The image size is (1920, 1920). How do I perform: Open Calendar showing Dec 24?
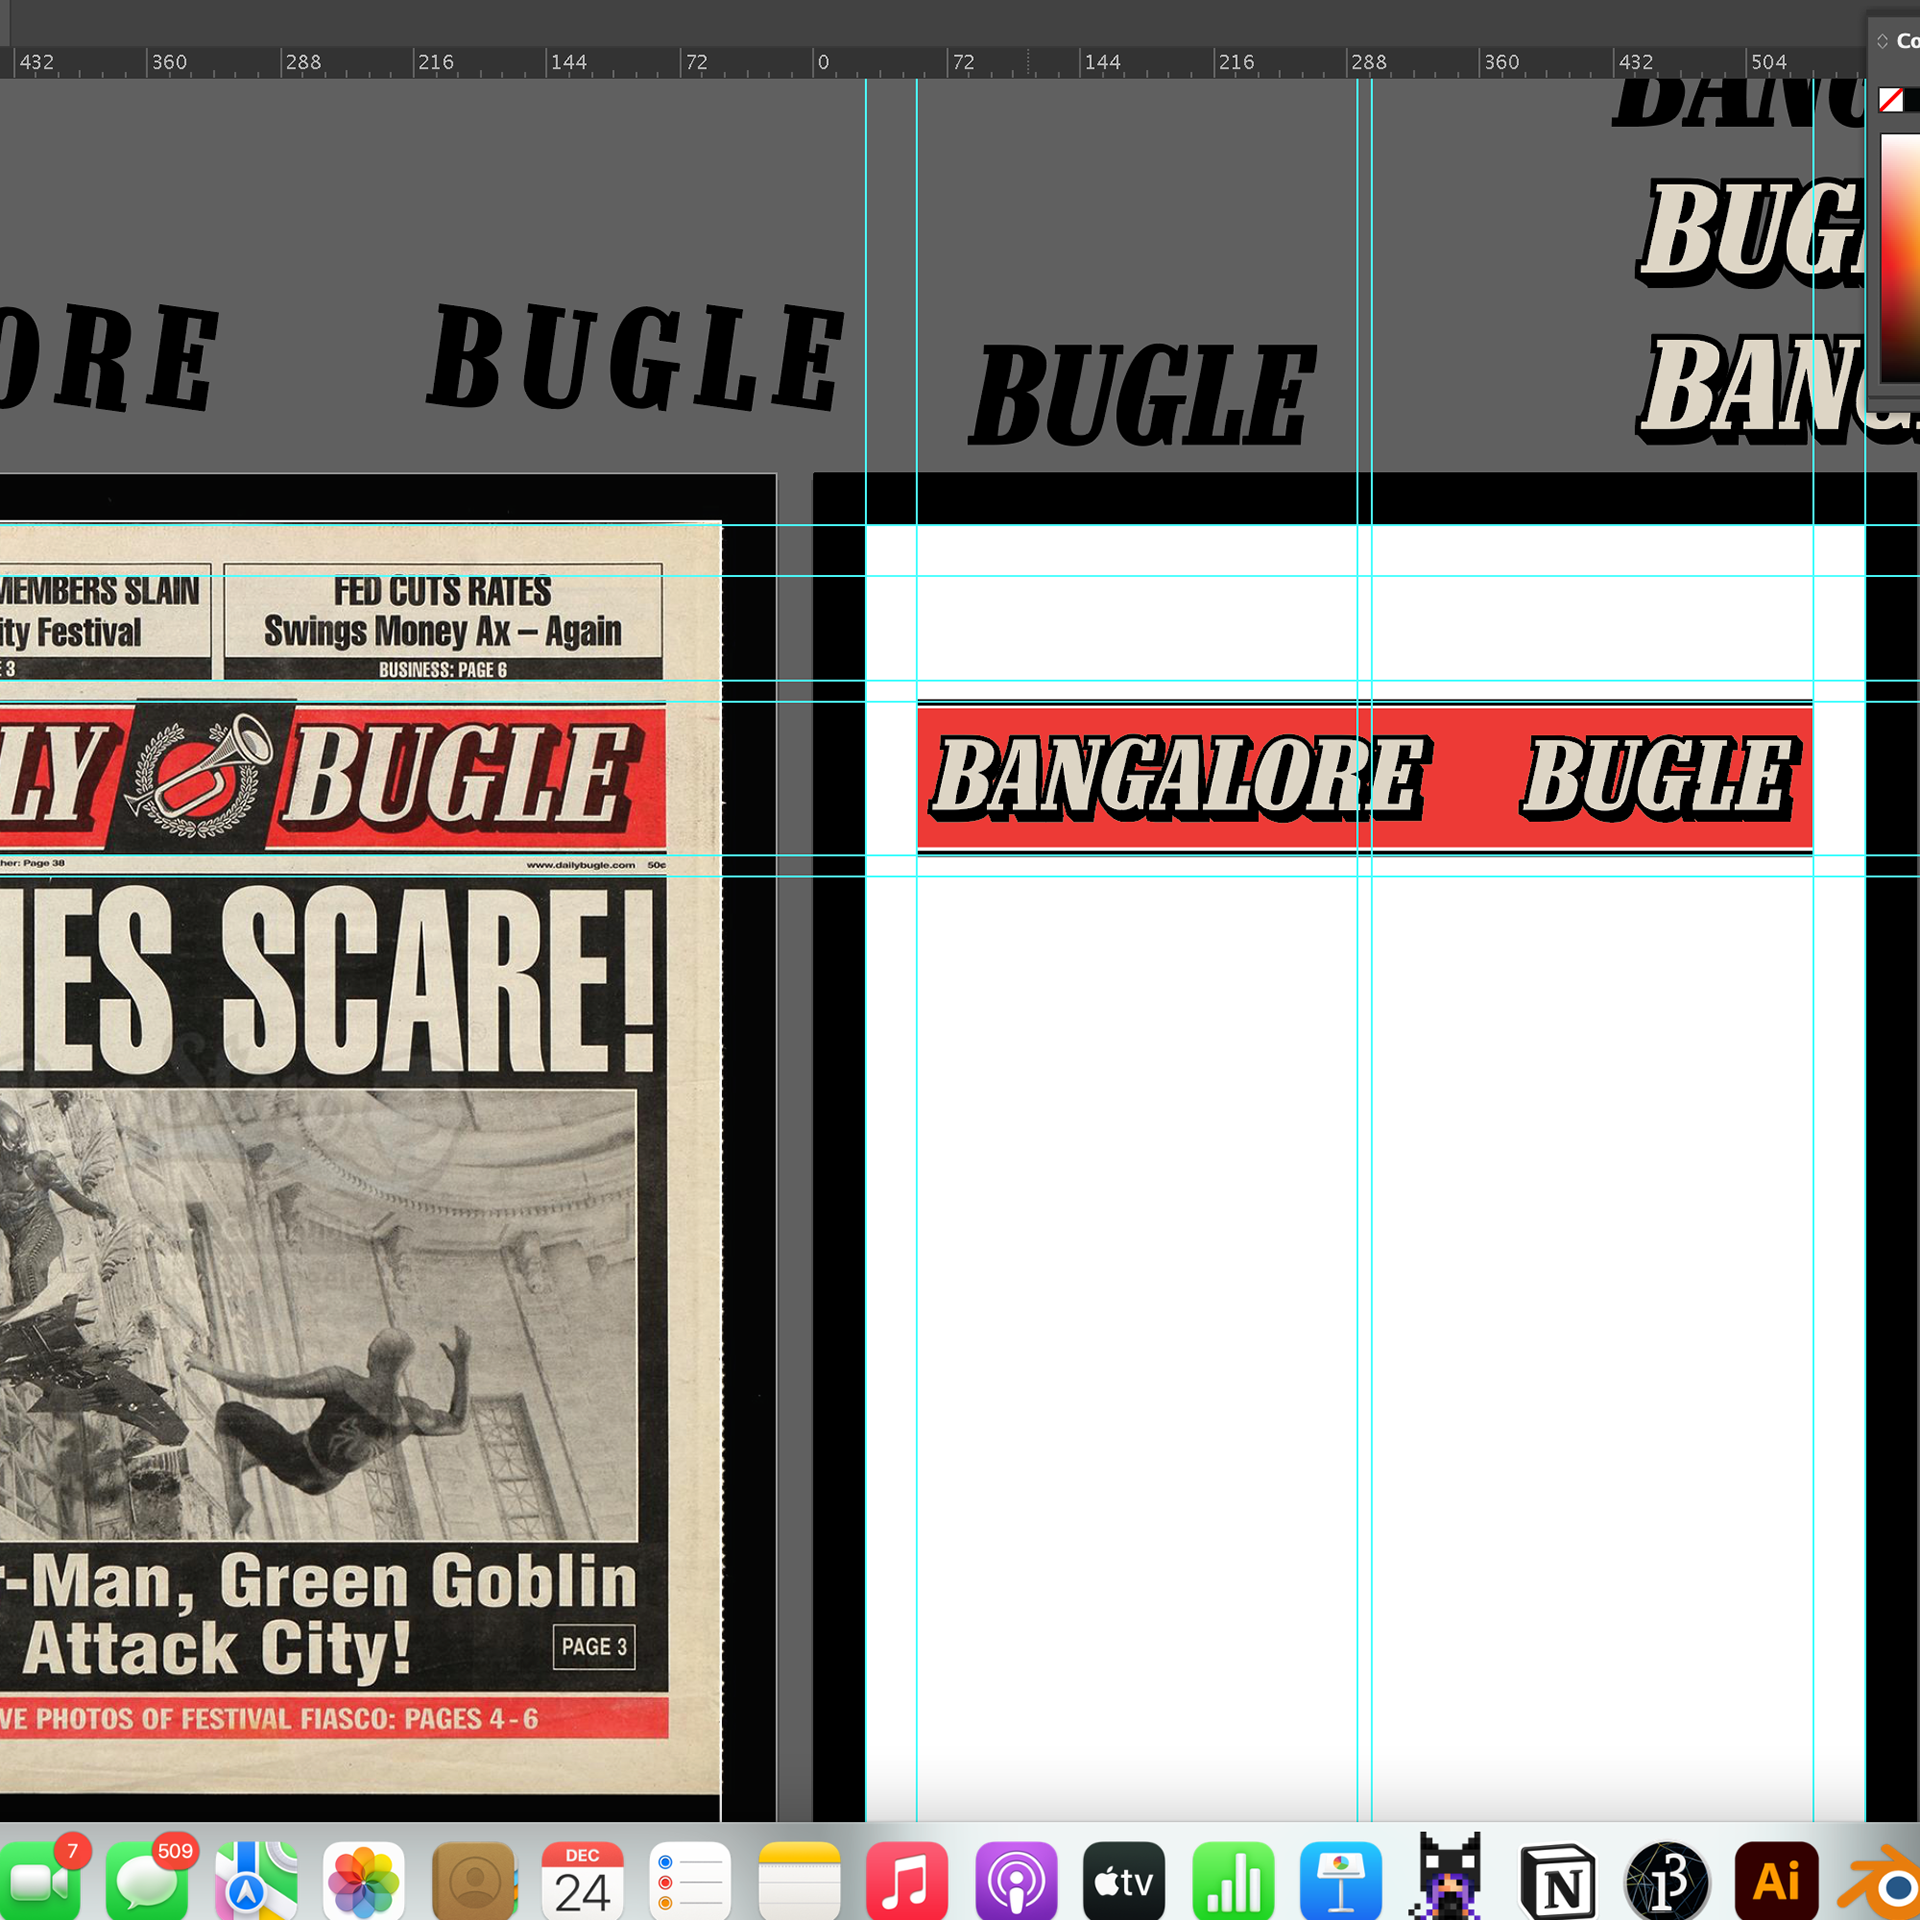click(582, 1881)
